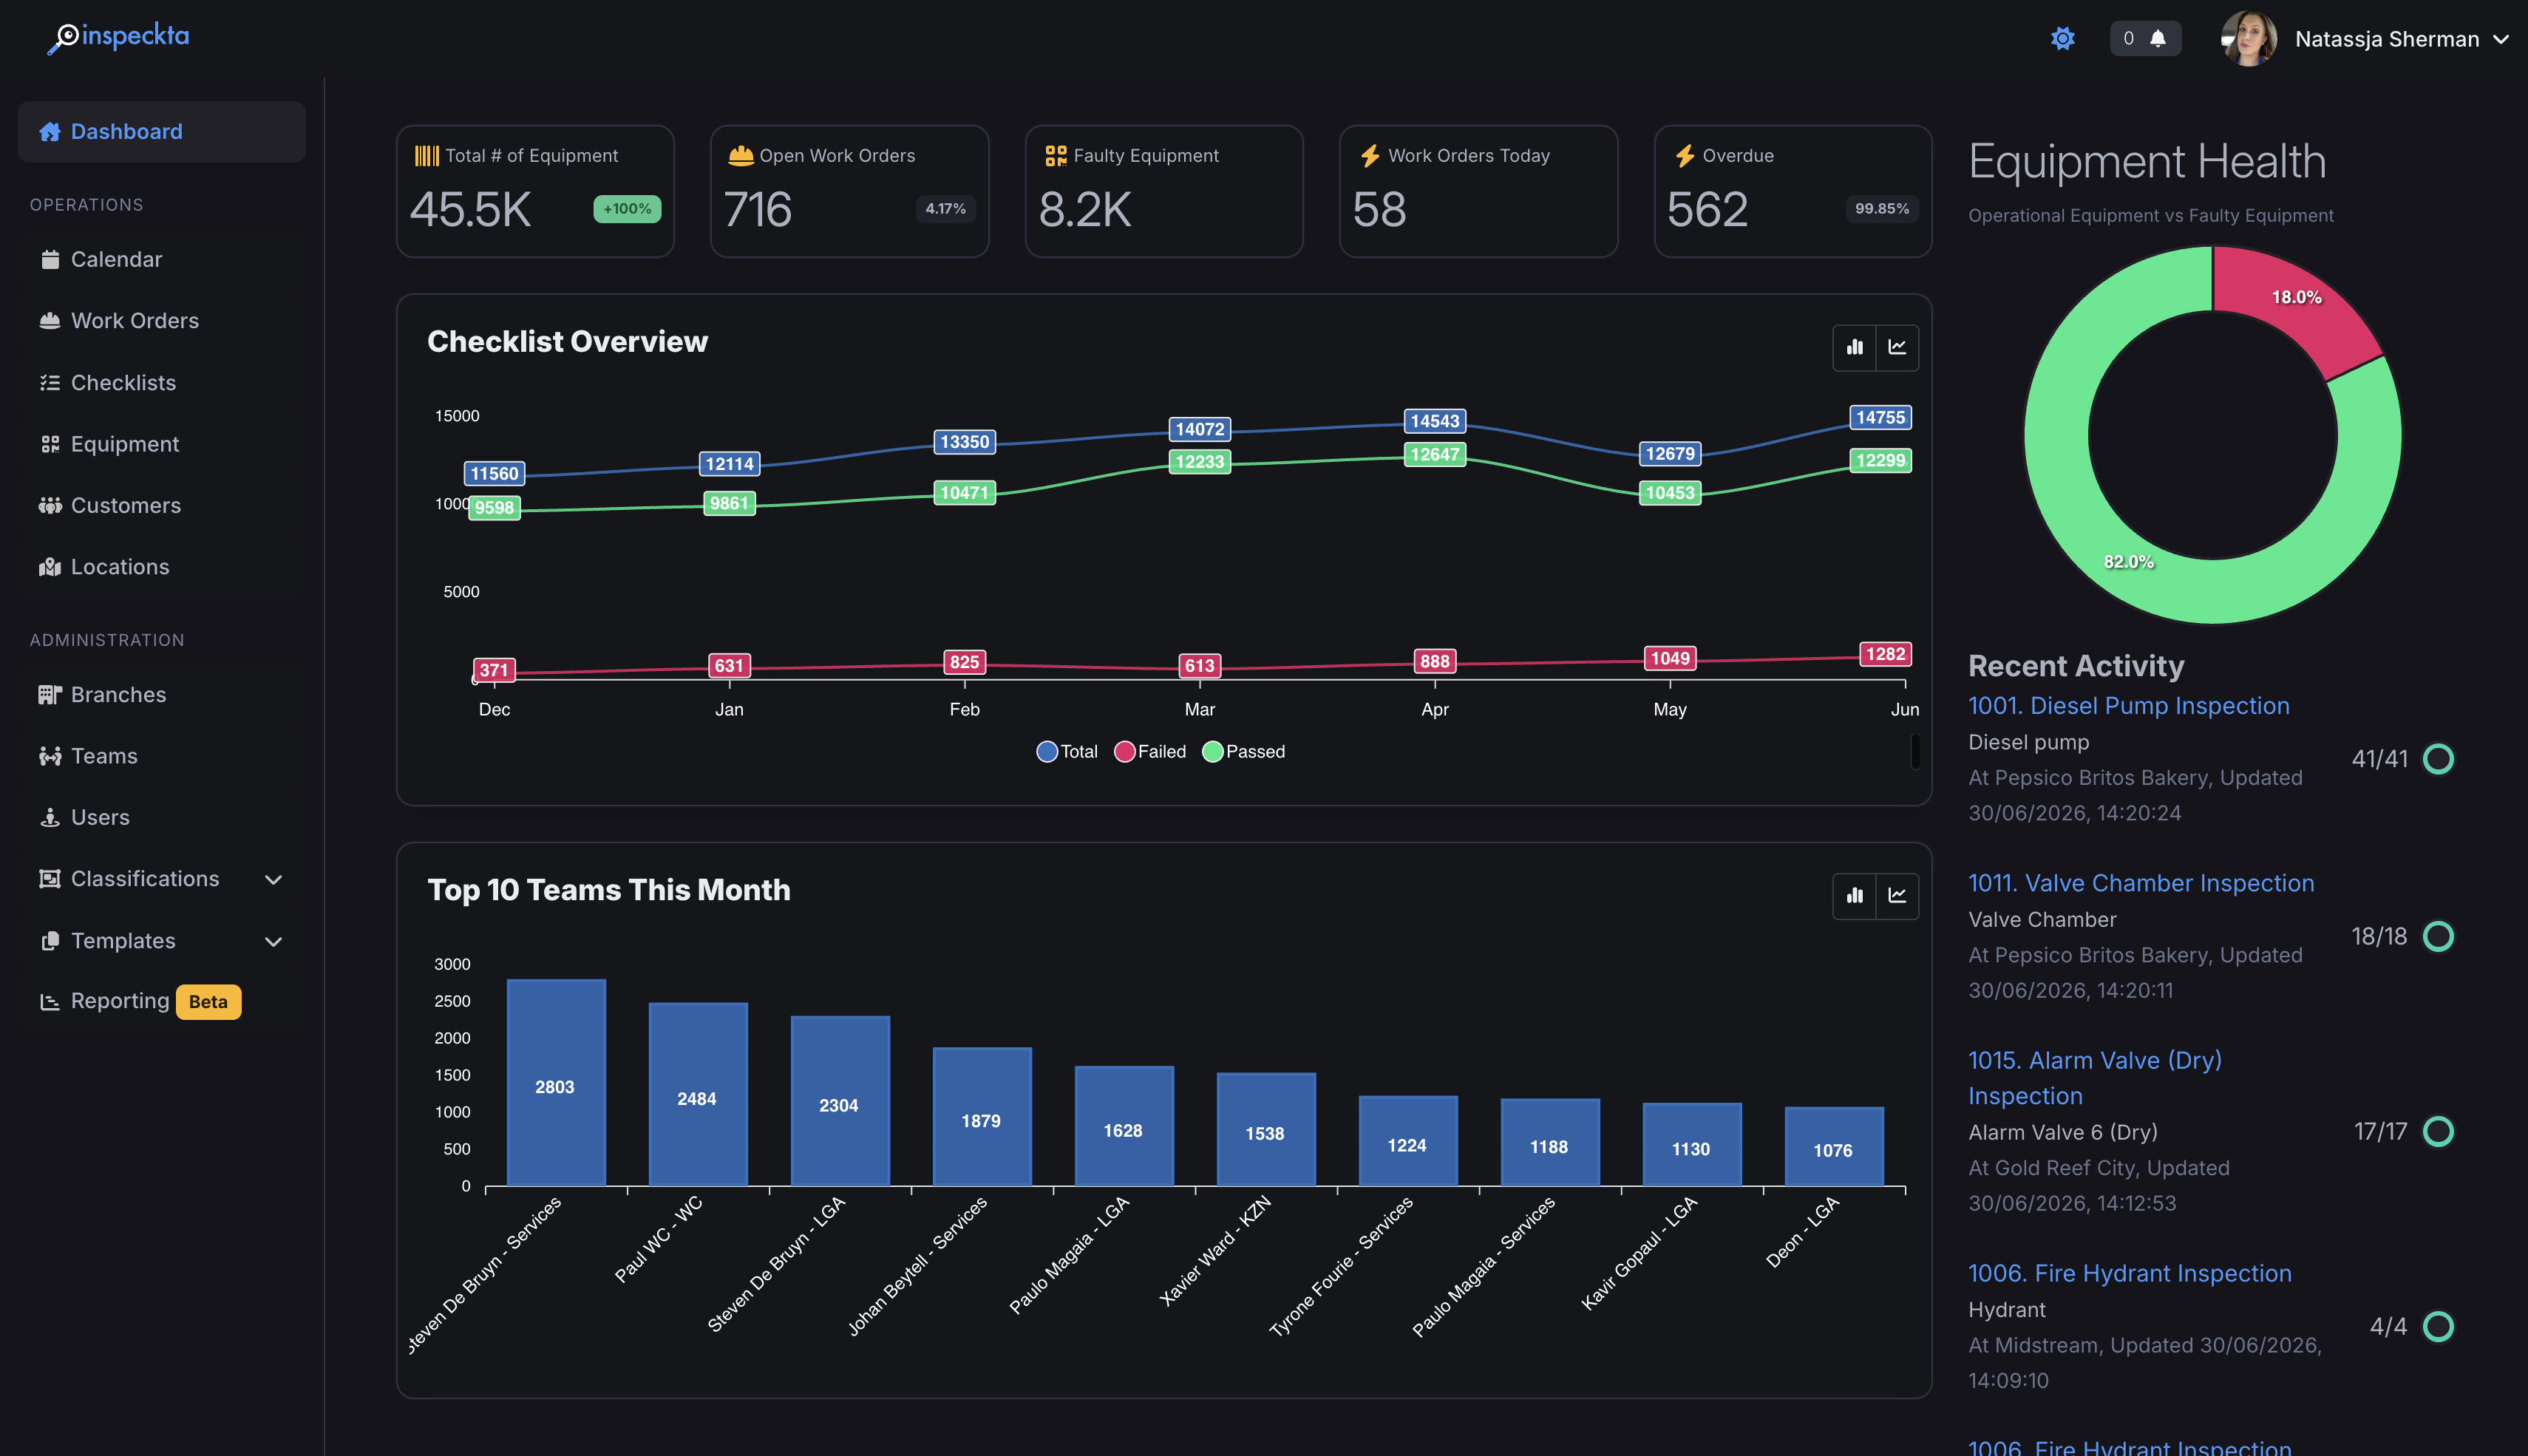This screenshot has width=2528, height=1456.
Task: Switch Top 10 Teams to line chart
Action: pos(1897,896)
